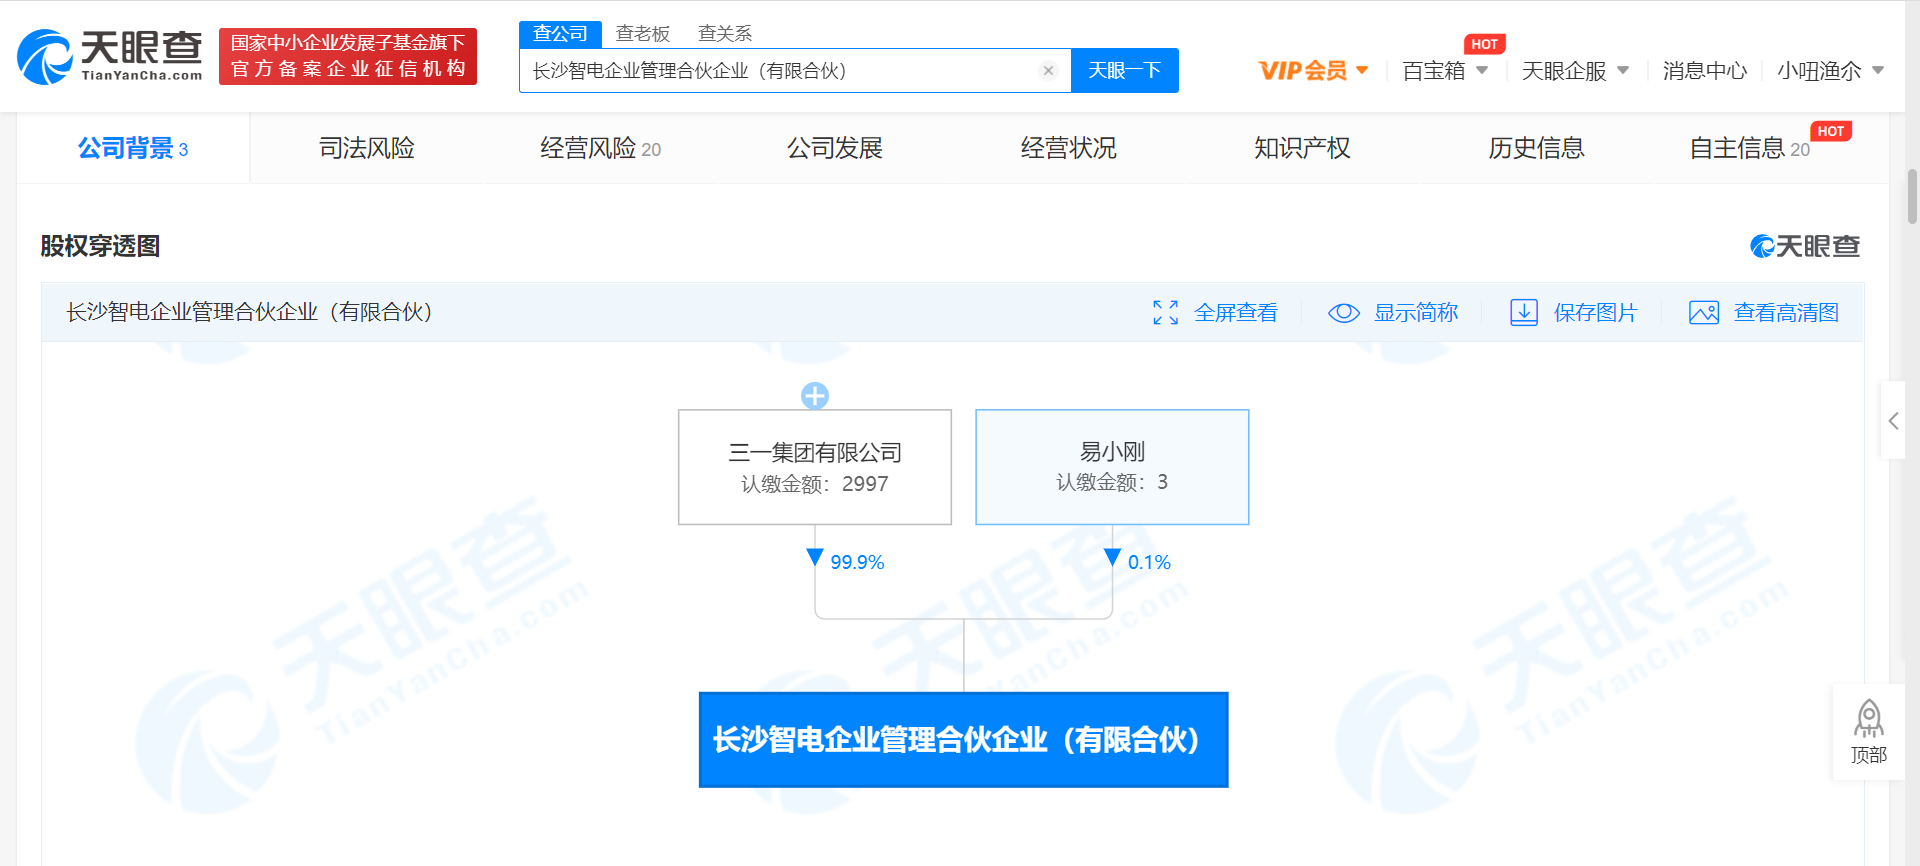This screenshot has height=866, width=1920.
Task: Click the 天眼查 watermark logo beside chart title
Action: (1805, 246)
